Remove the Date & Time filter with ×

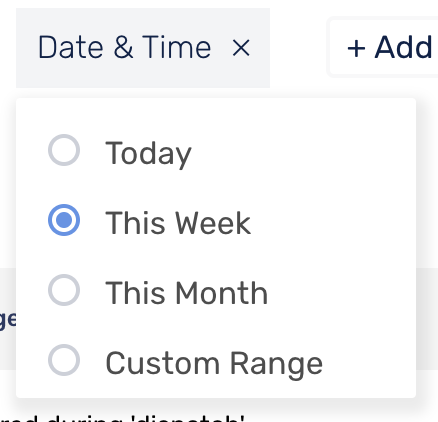241,48
